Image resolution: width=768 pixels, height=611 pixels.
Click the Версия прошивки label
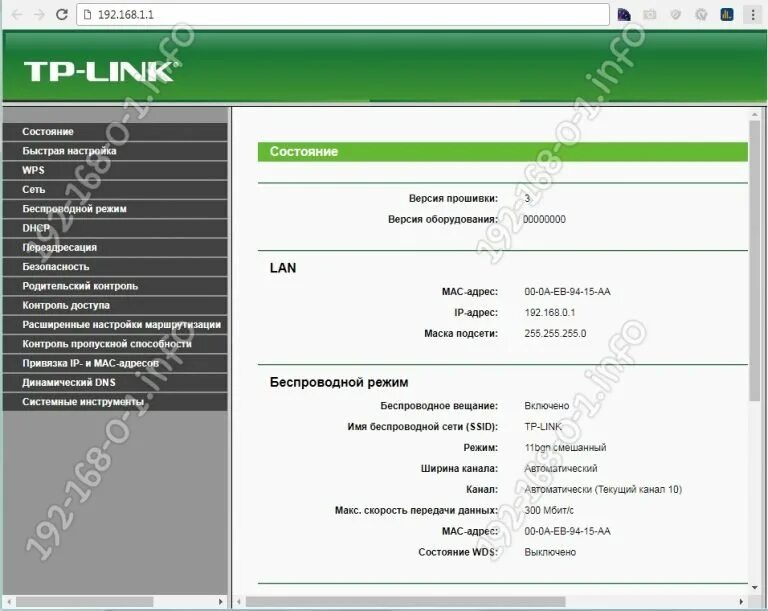point(453,198)
